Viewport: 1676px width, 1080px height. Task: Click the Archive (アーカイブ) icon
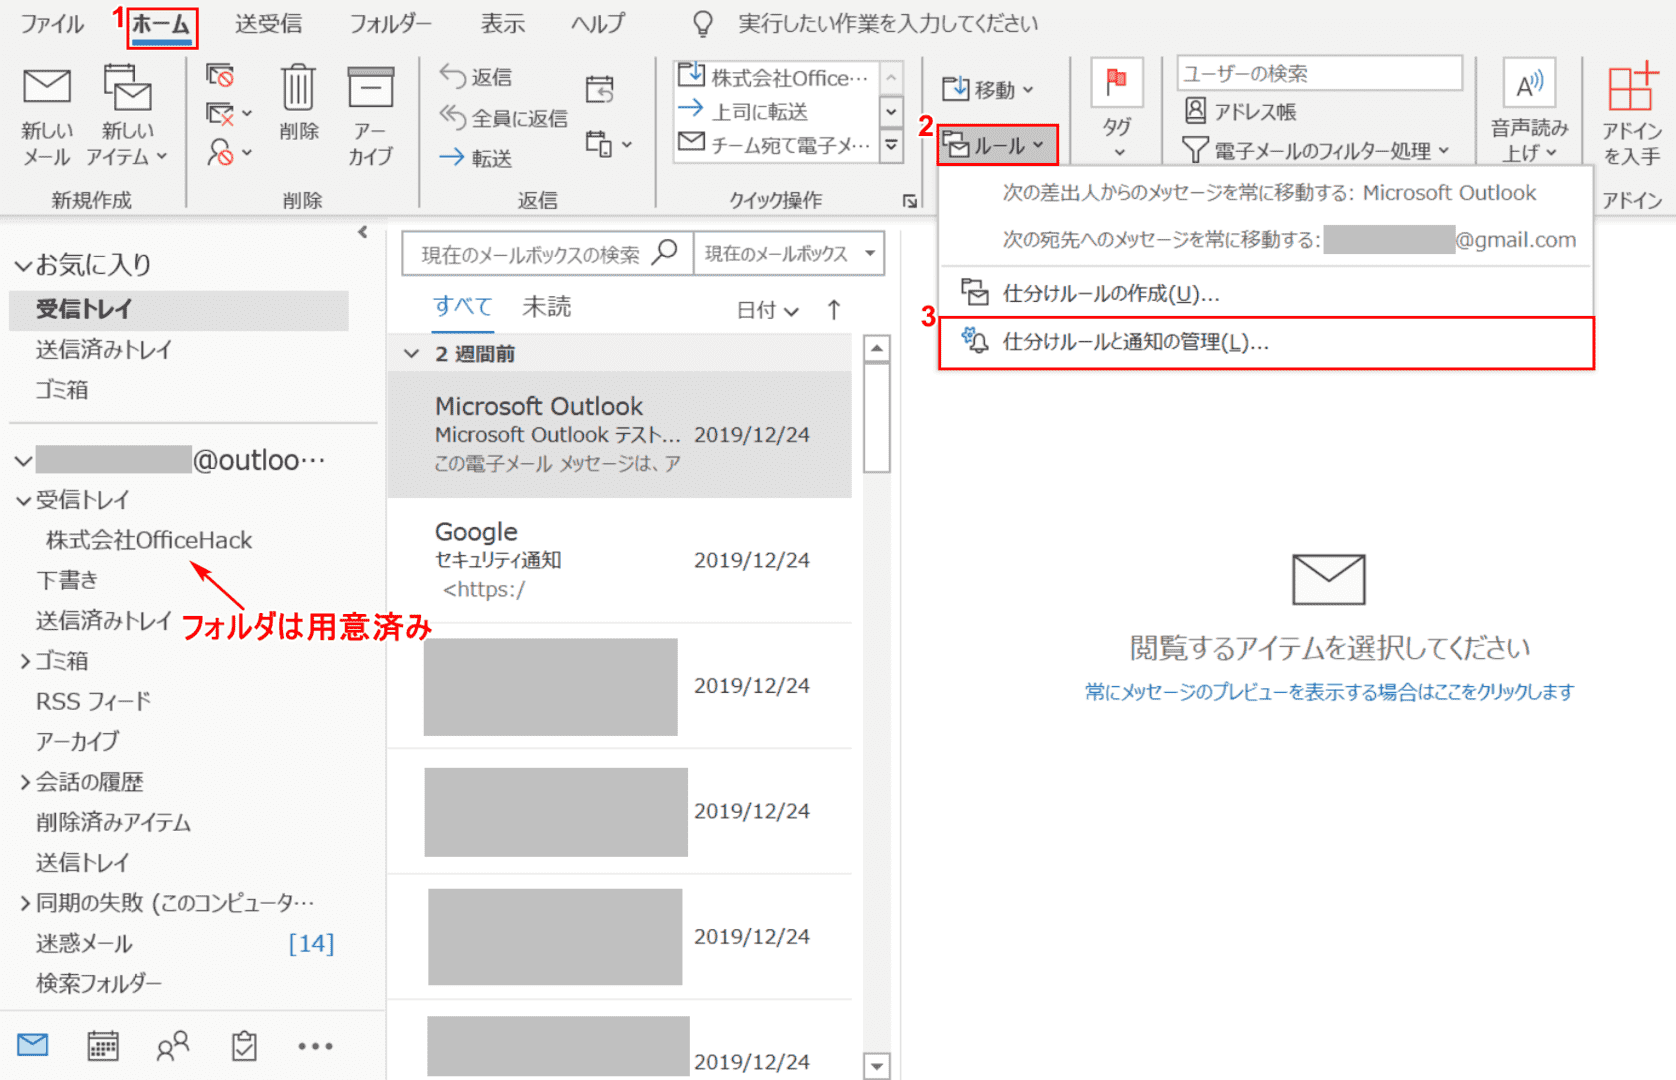(370, 88)
